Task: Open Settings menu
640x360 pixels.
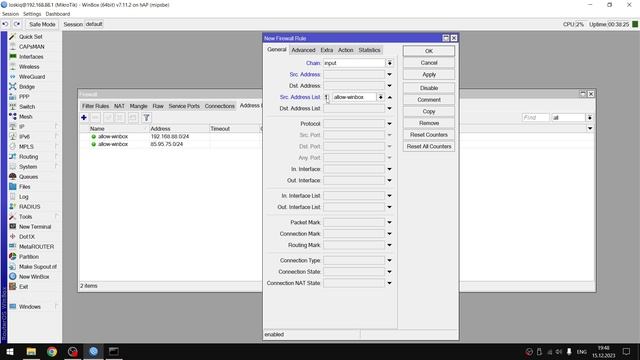Action: 32,14
